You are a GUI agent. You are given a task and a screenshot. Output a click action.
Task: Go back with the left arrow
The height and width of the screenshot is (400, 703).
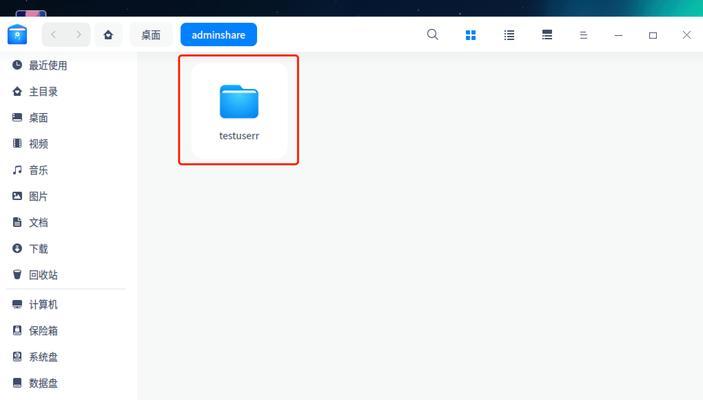53,35
